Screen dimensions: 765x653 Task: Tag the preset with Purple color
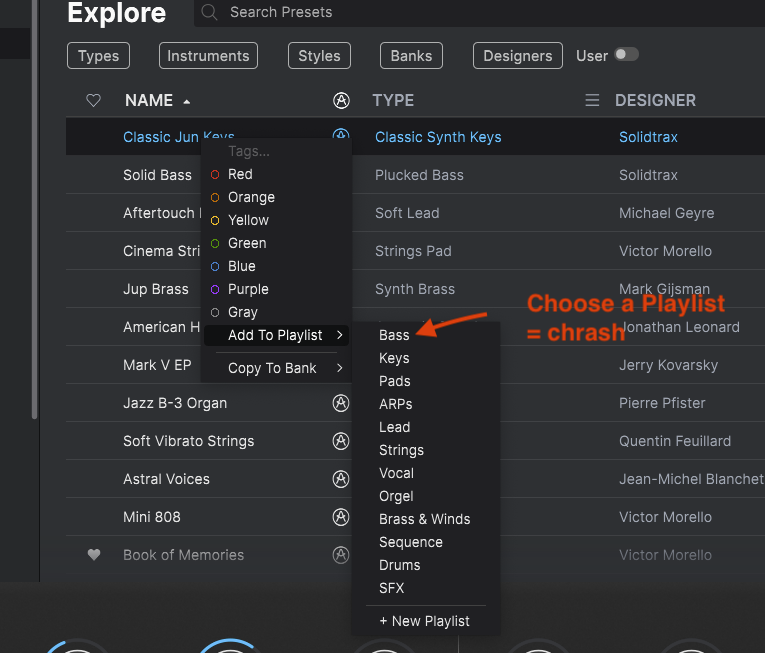tap(247, 289)
